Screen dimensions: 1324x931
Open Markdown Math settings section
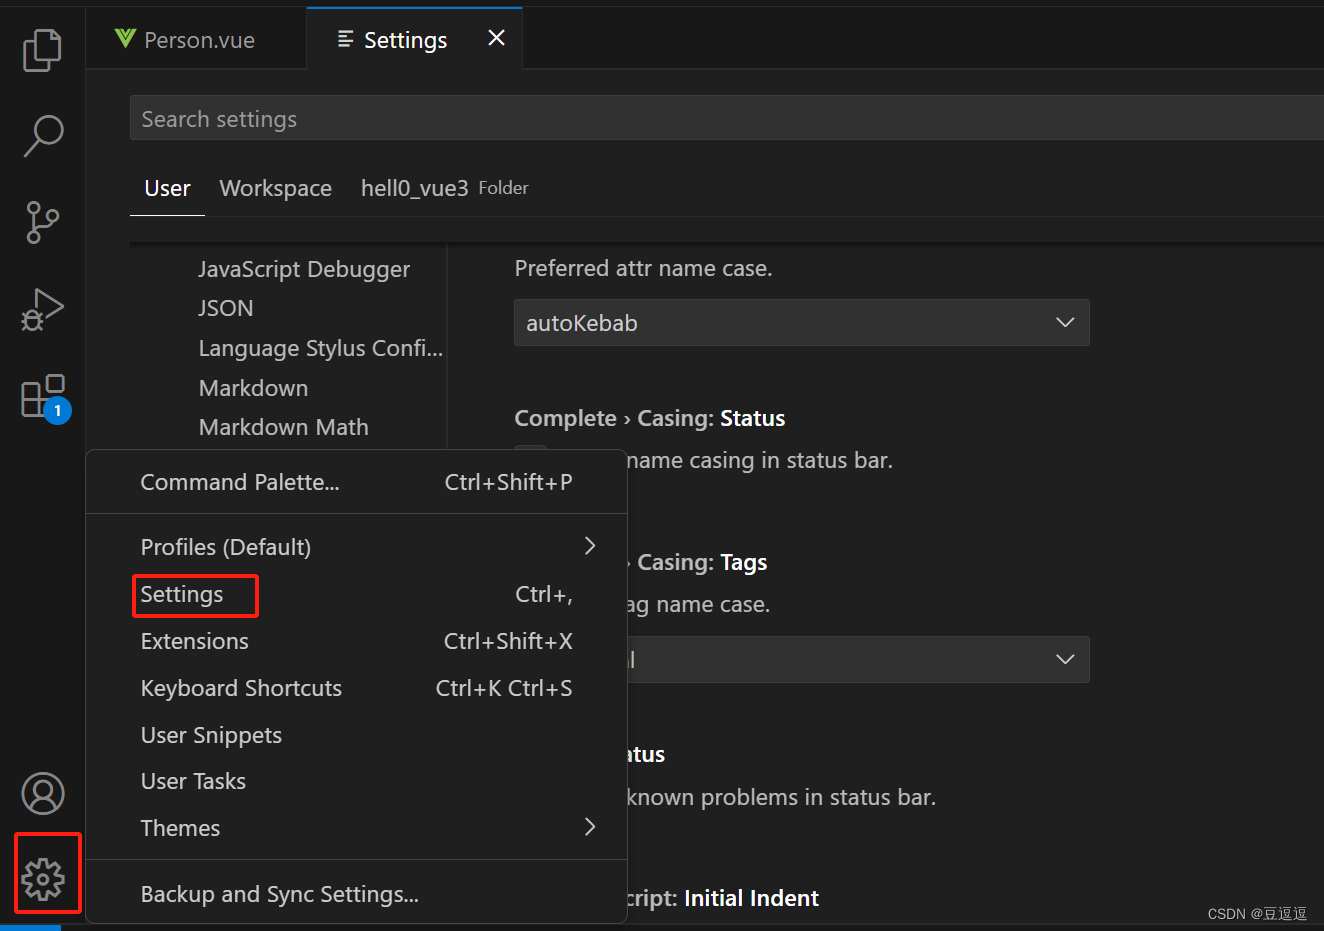[x=283, y=427]
